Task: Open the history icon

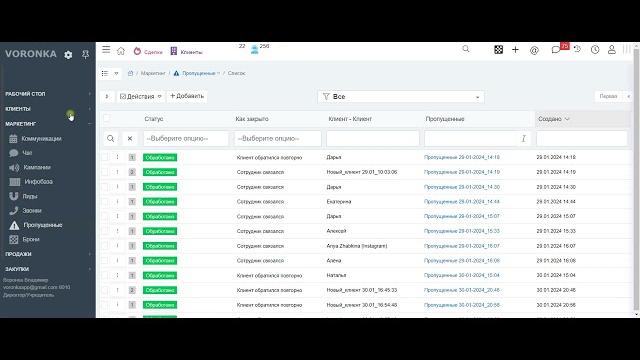Action: click(577, 49)
